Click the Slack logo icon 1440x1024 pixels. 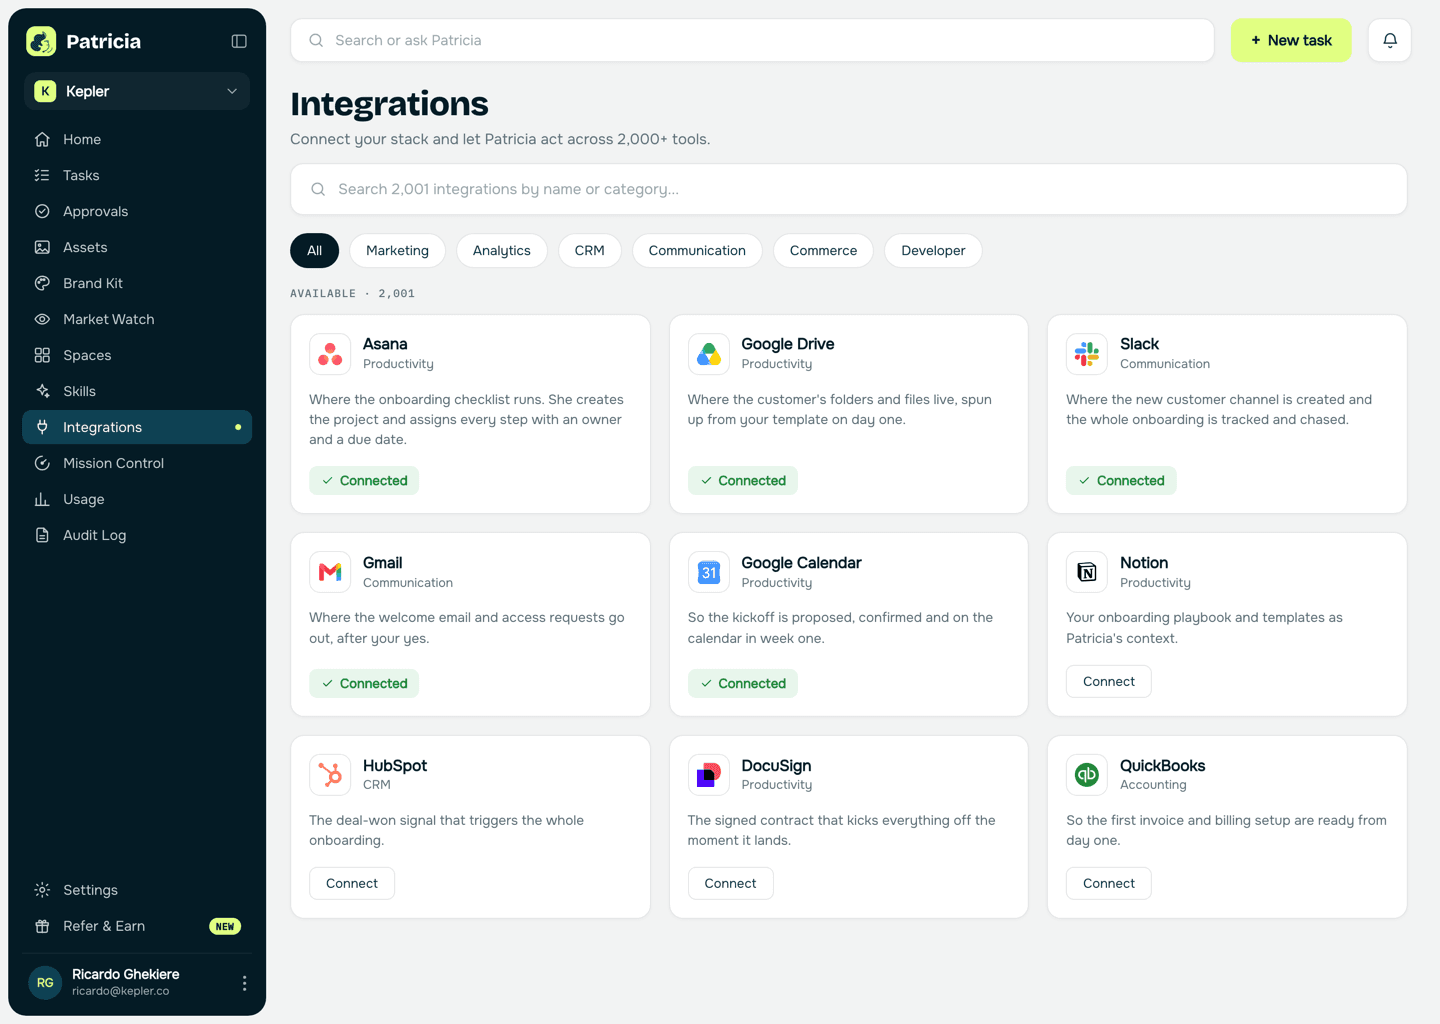pyautogui.click(x=1087, y=354)
